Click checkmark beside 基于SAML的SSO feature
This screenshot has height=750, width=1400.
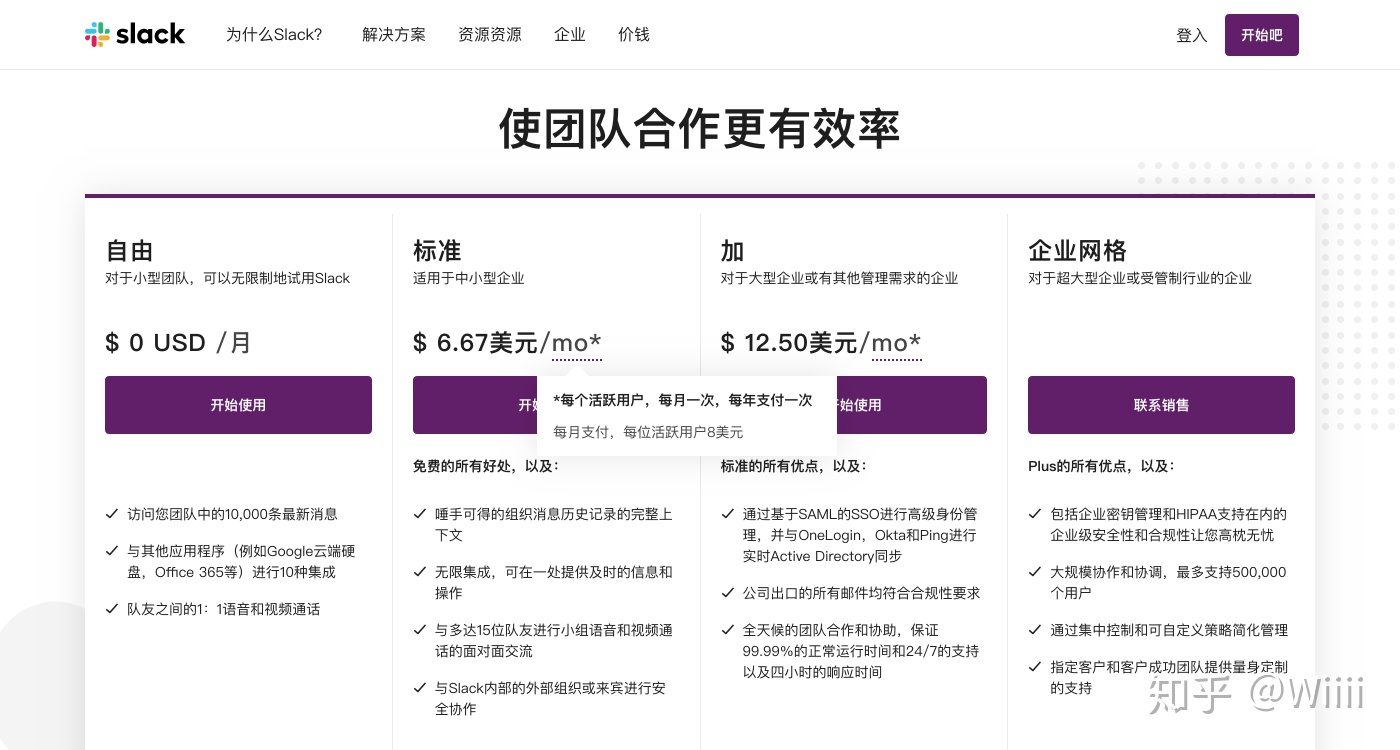tap(727, 514)
